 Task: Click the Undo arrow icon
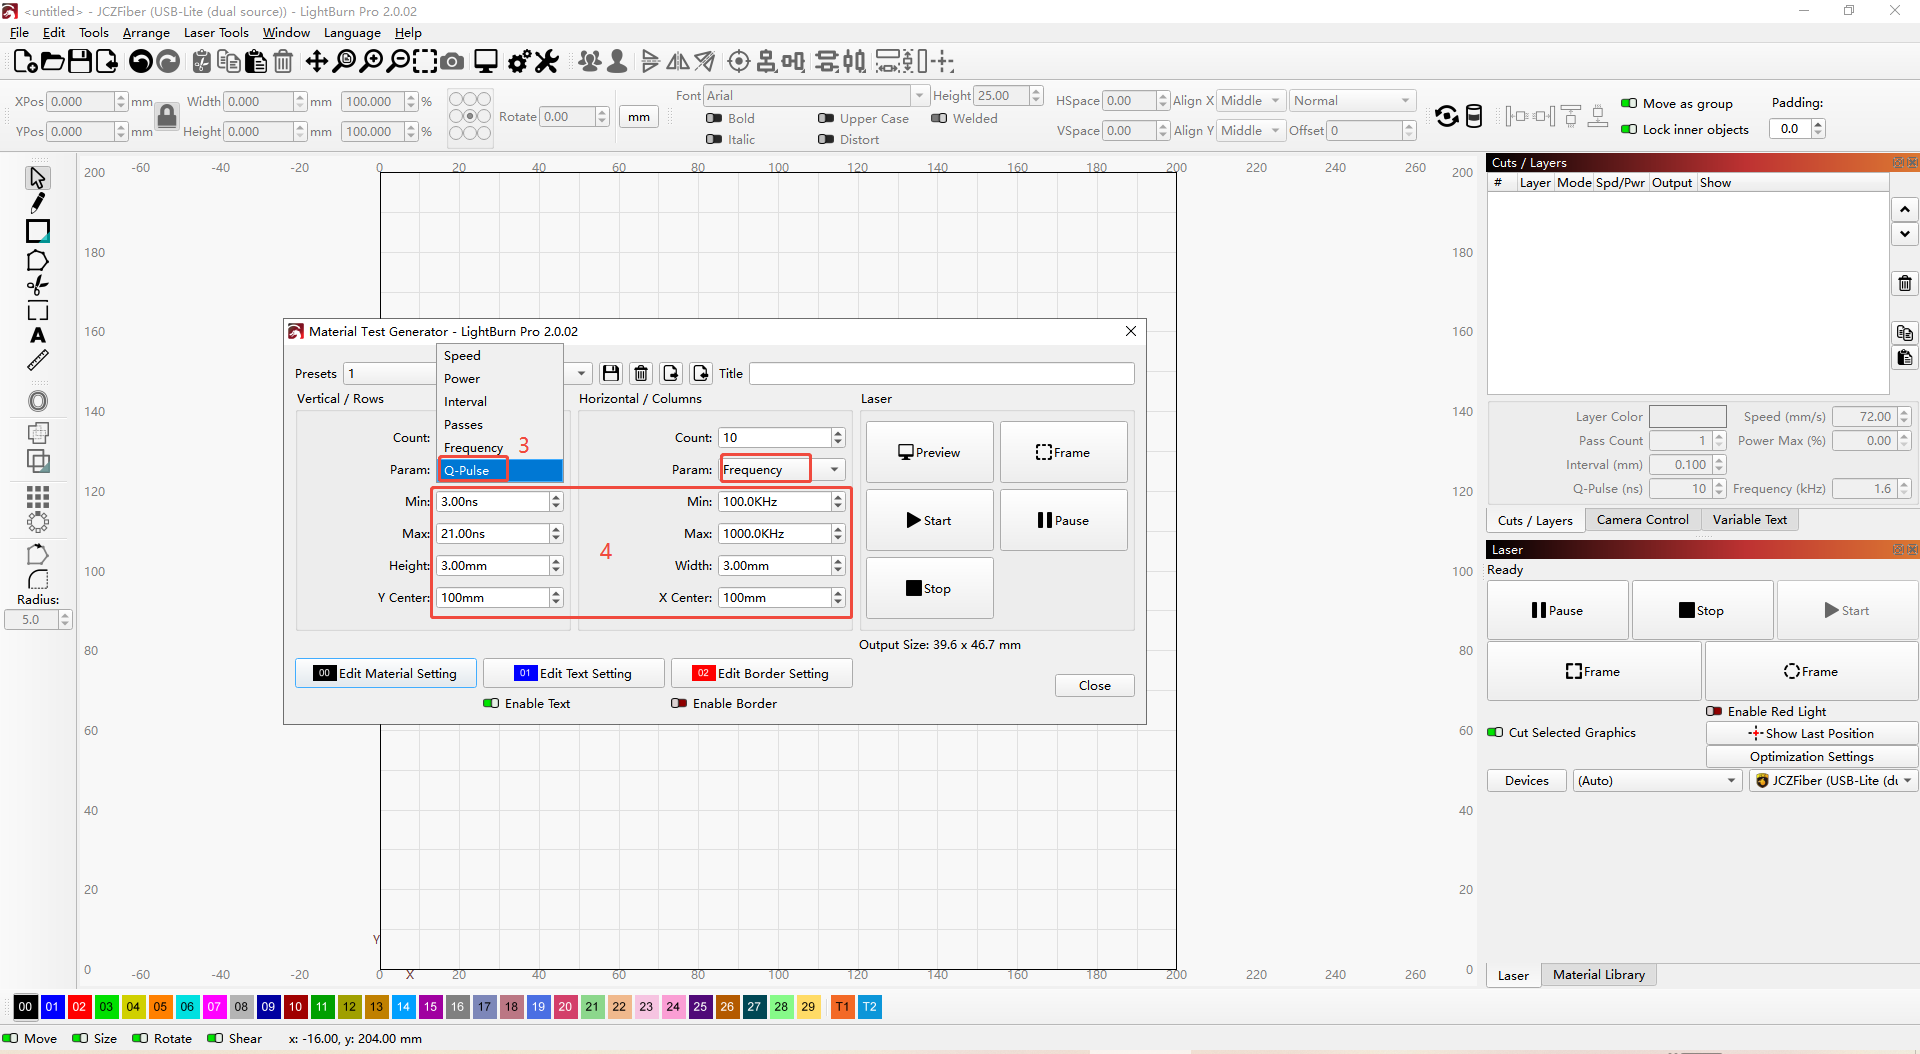[141, 62]
